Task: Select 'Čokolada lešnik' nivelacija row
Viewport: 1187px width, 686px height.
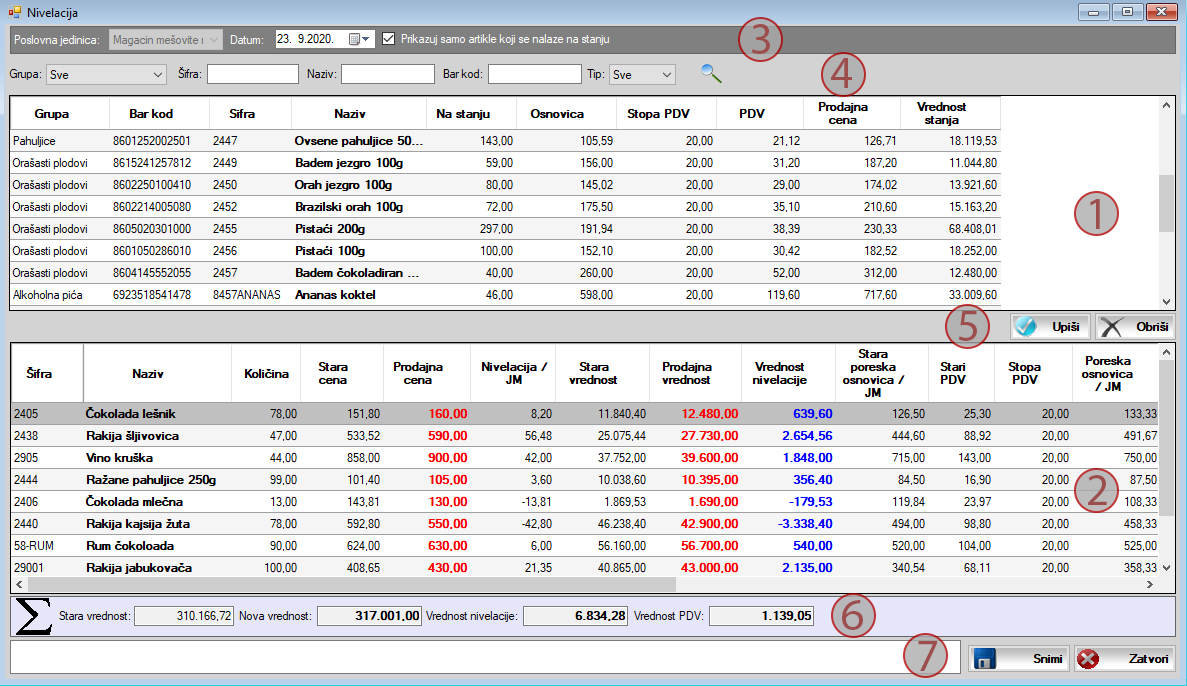Action: pos(585,413)
